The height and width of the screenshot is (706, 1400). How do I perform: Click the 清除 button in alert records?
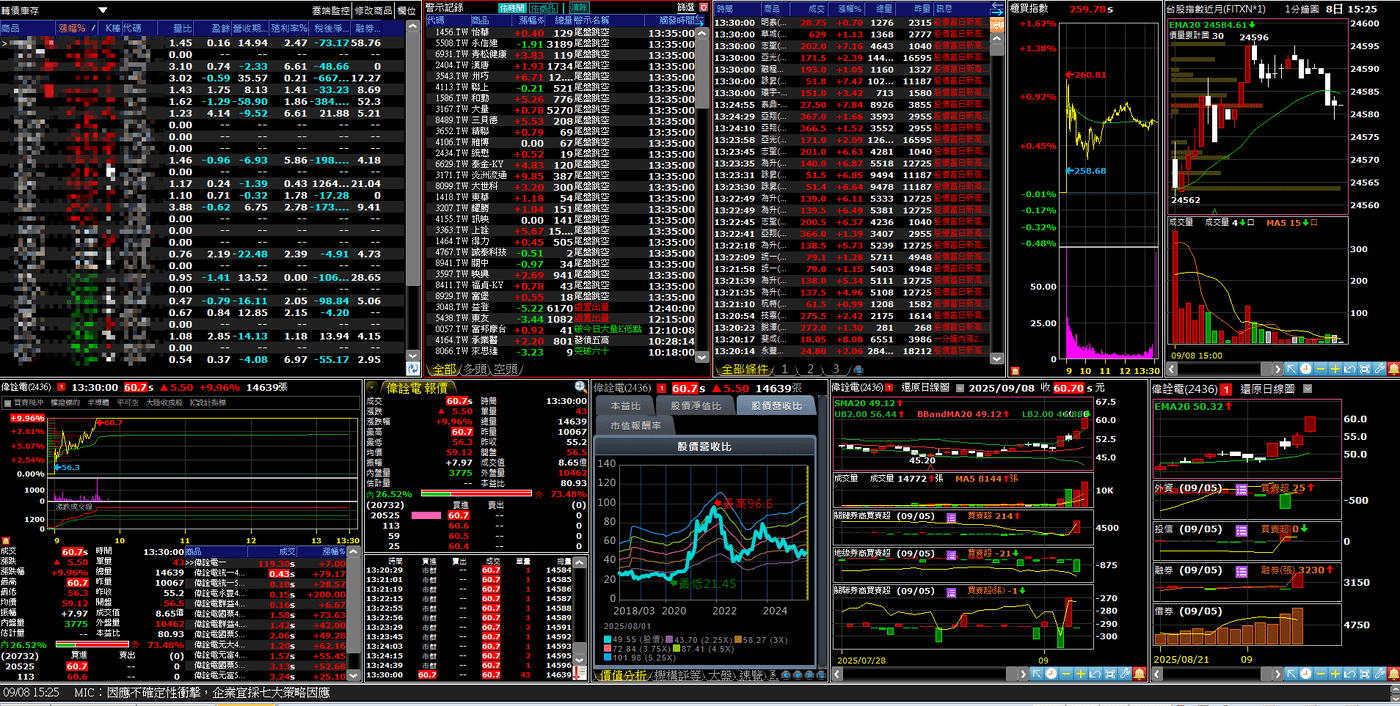pyautogui.click(x=577, y=7)
